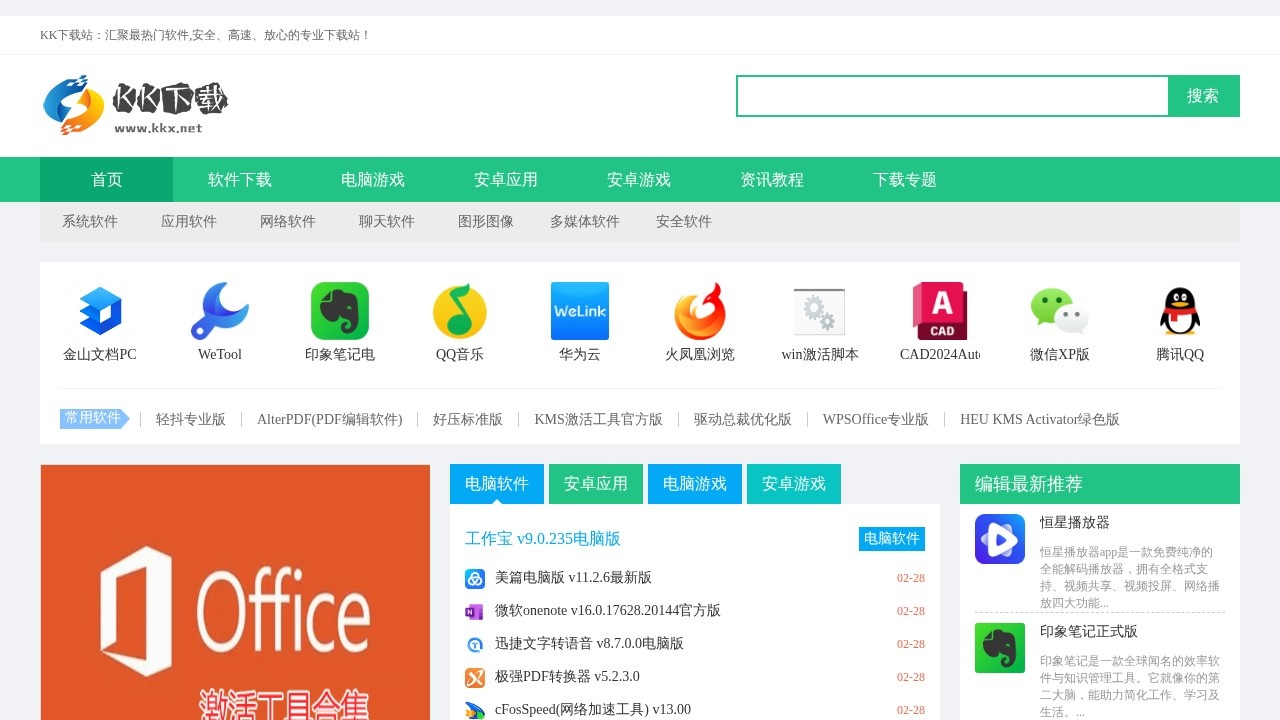
Task: Select the 火凤凰浏览器 flame icon
Action: point(699,310)
